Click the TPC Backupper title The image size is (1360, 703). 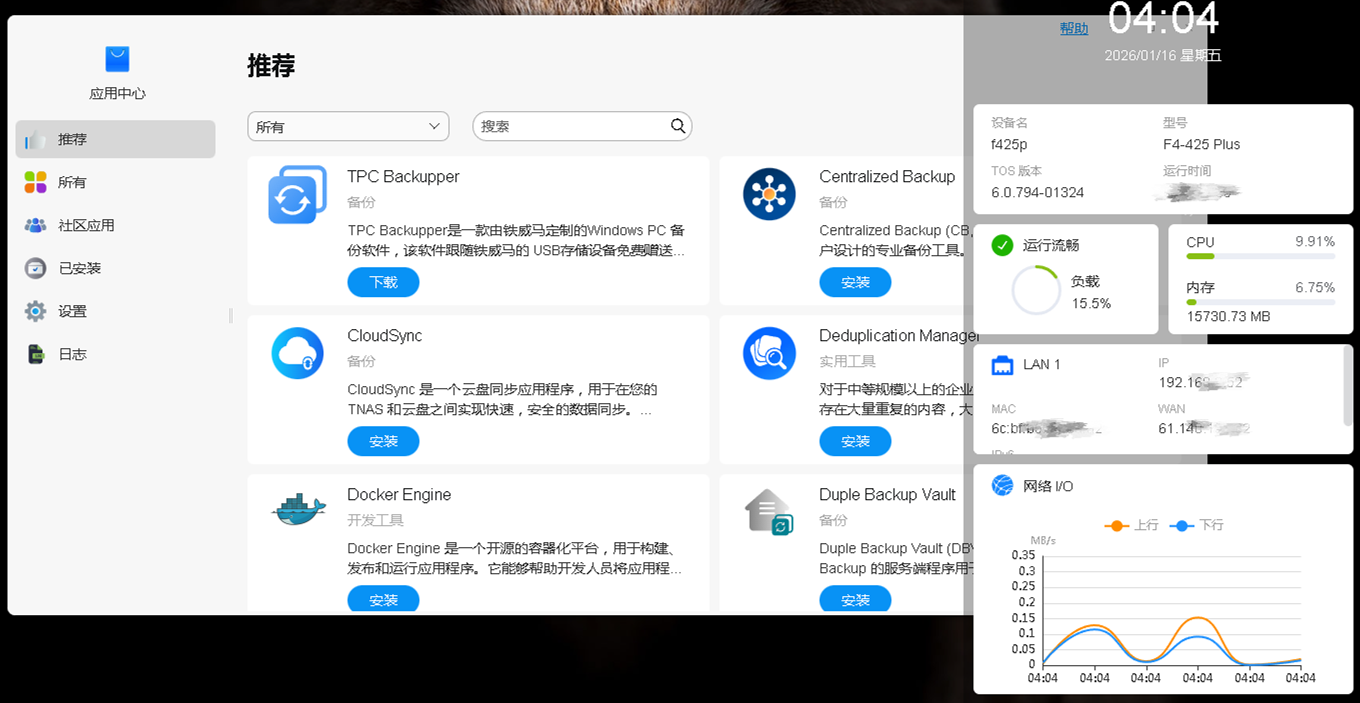click(403, 176)
